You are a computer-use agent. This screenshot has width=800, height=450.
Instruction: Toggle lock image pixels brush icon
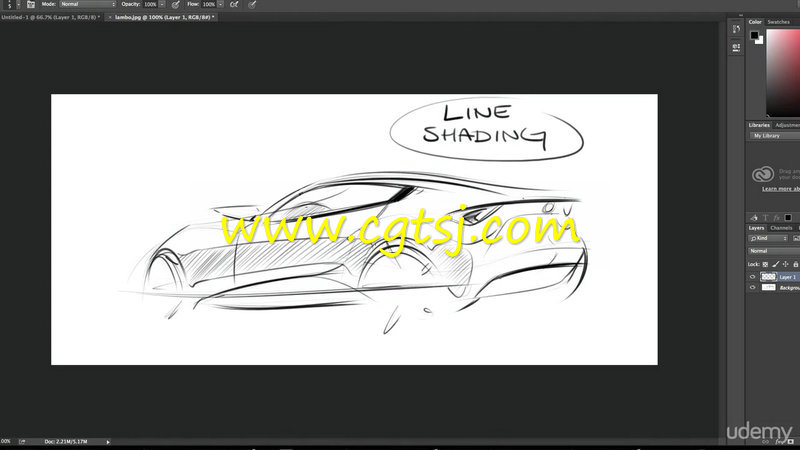pyautogui.click(x=776, y=264)
